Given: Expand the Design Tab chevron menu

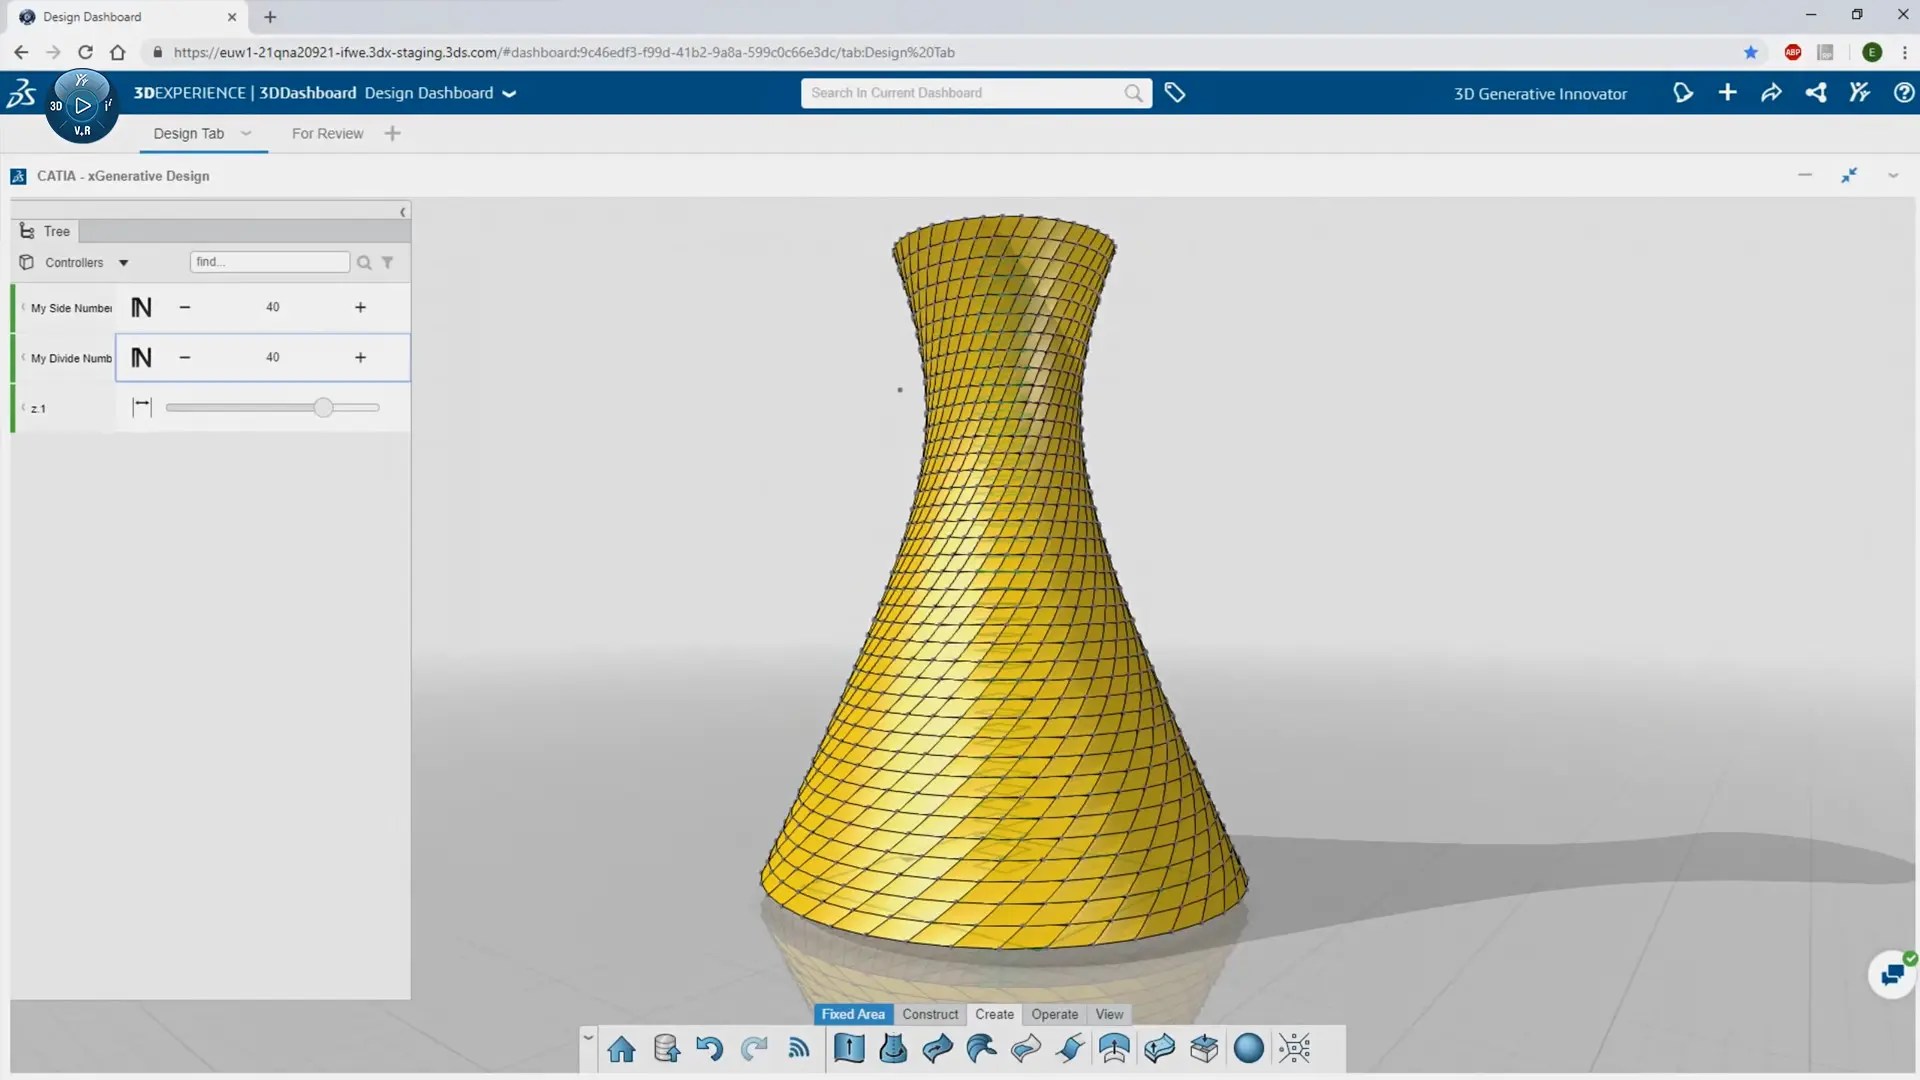Looking at the screenshot, I should point(246,133).
